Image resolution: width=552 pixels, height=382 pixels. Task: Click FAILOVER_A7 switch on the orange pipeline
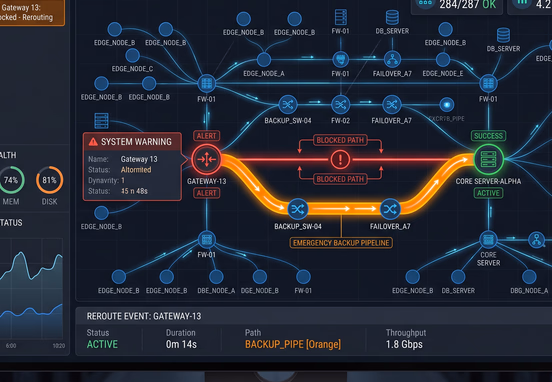coord(390,209)
